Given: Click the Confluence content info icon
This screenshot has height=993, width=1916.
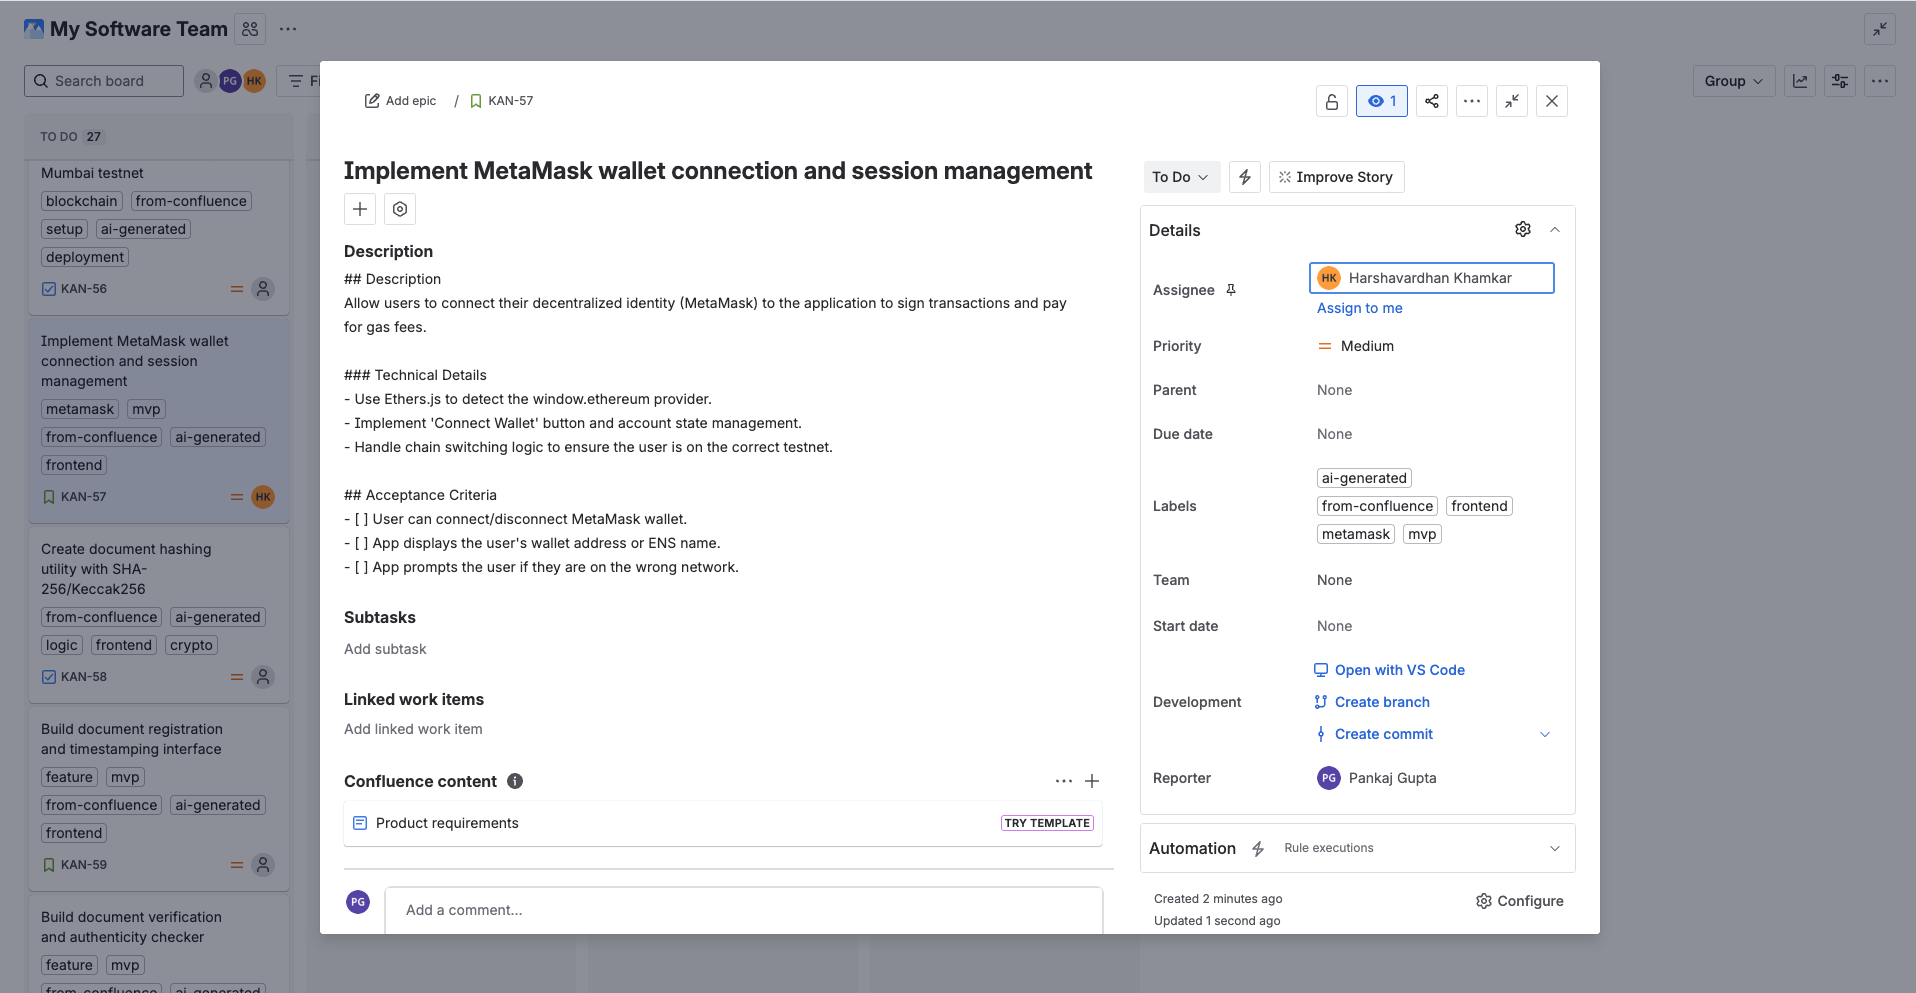Looking at the screenshot, I should (x=515, y=781).
